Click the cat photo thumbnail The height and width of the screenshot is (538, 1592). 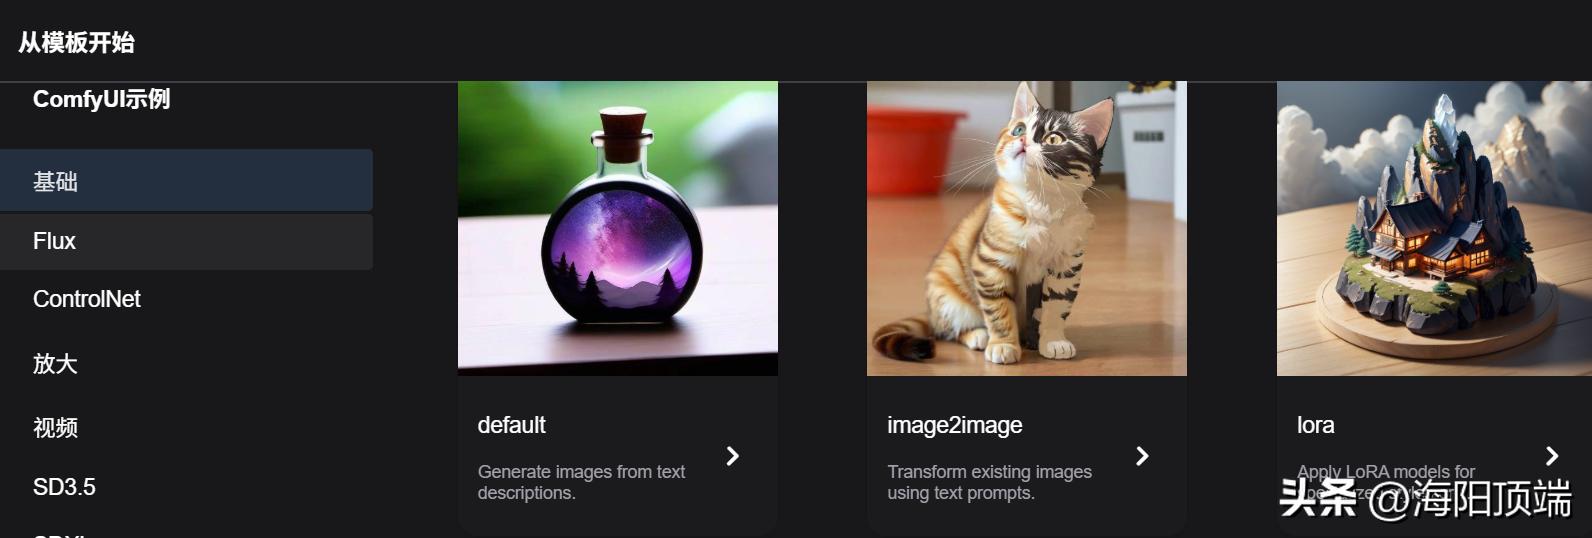[x=1027, y=228]
